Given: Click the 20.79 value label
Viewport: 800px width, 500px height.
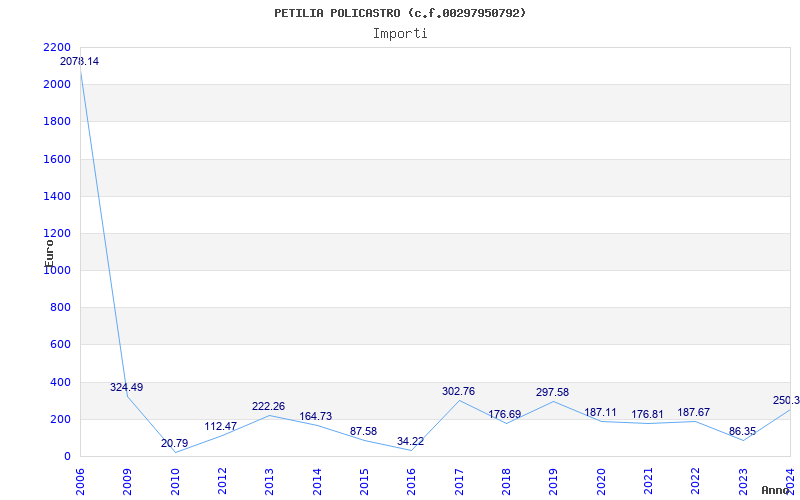Looking at the screenshot, I should pos(174,443).
